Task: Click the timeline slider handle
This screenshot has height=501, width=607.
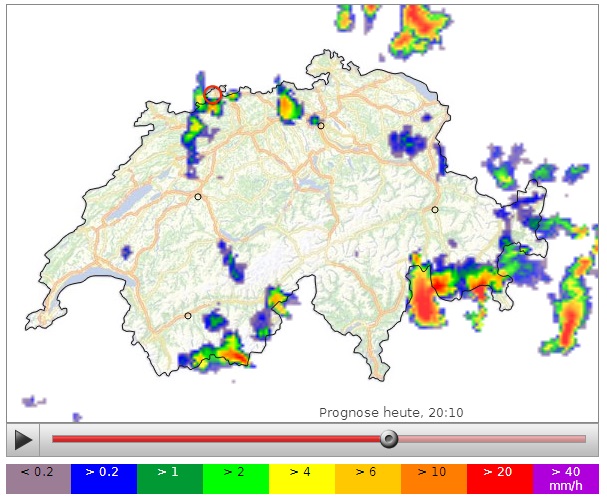Action: point(389,439)
